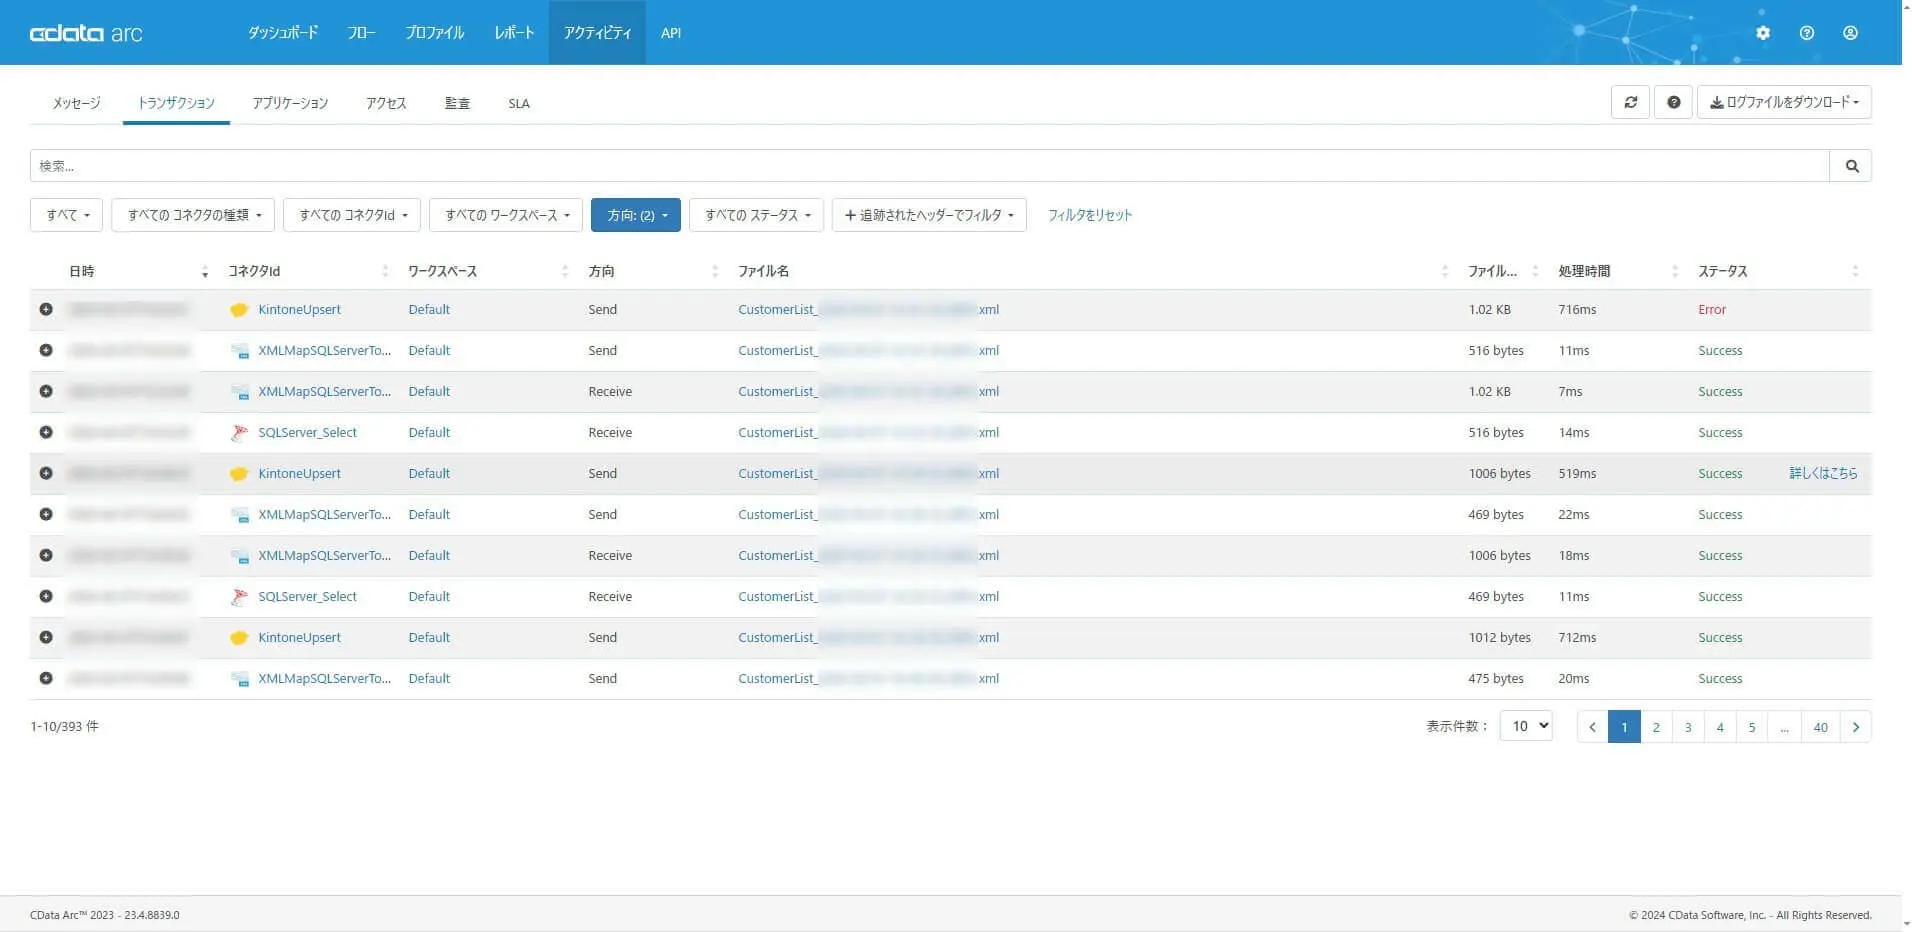1912x932 pixels.
Task: Download log files via ログファイルをダウンロード button
Action: point(1784,102)
